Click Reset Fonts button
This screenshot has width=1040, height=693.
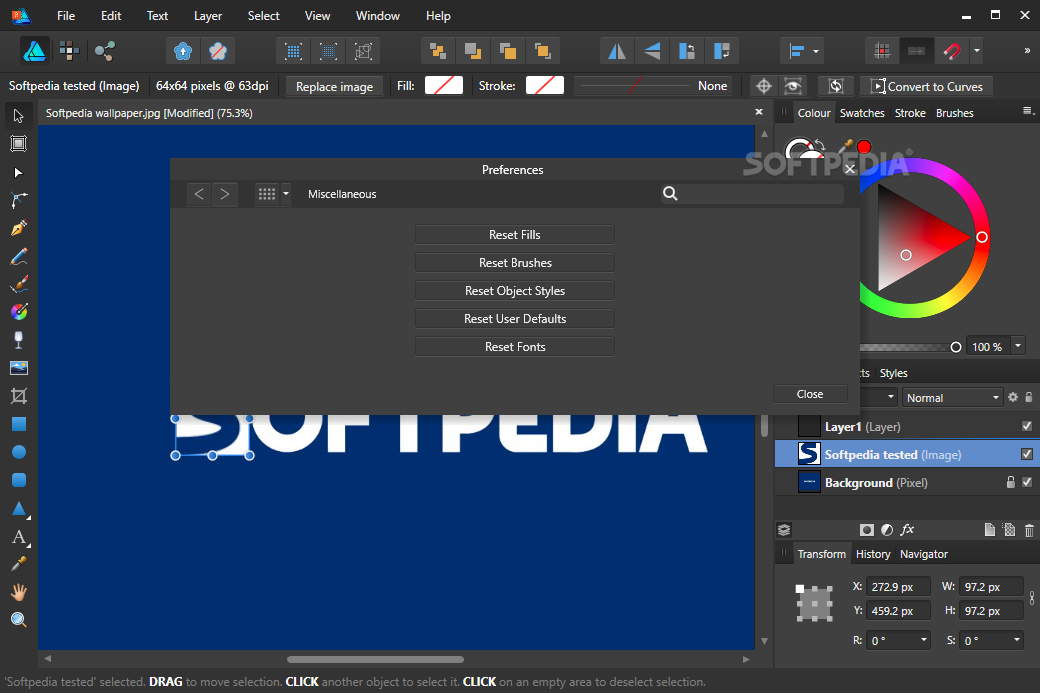coord(515,346)
